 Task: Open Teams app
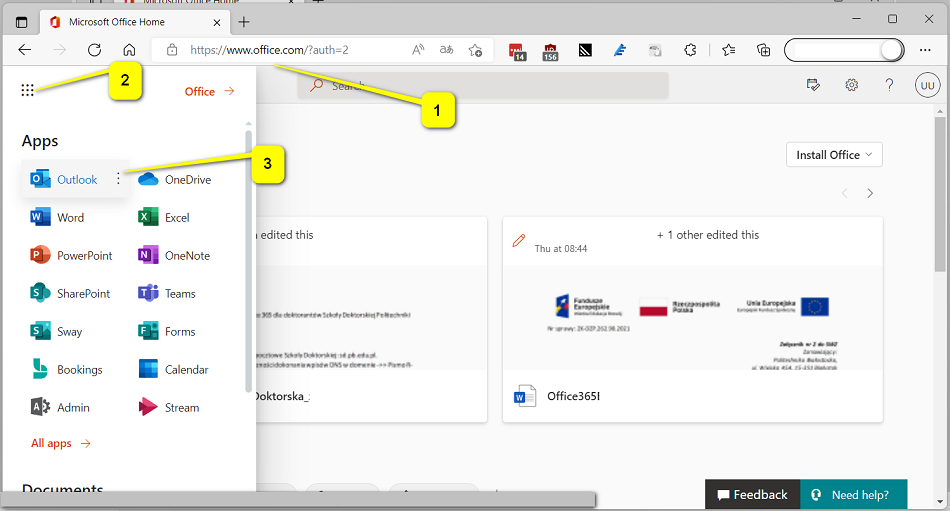point(167,293)
